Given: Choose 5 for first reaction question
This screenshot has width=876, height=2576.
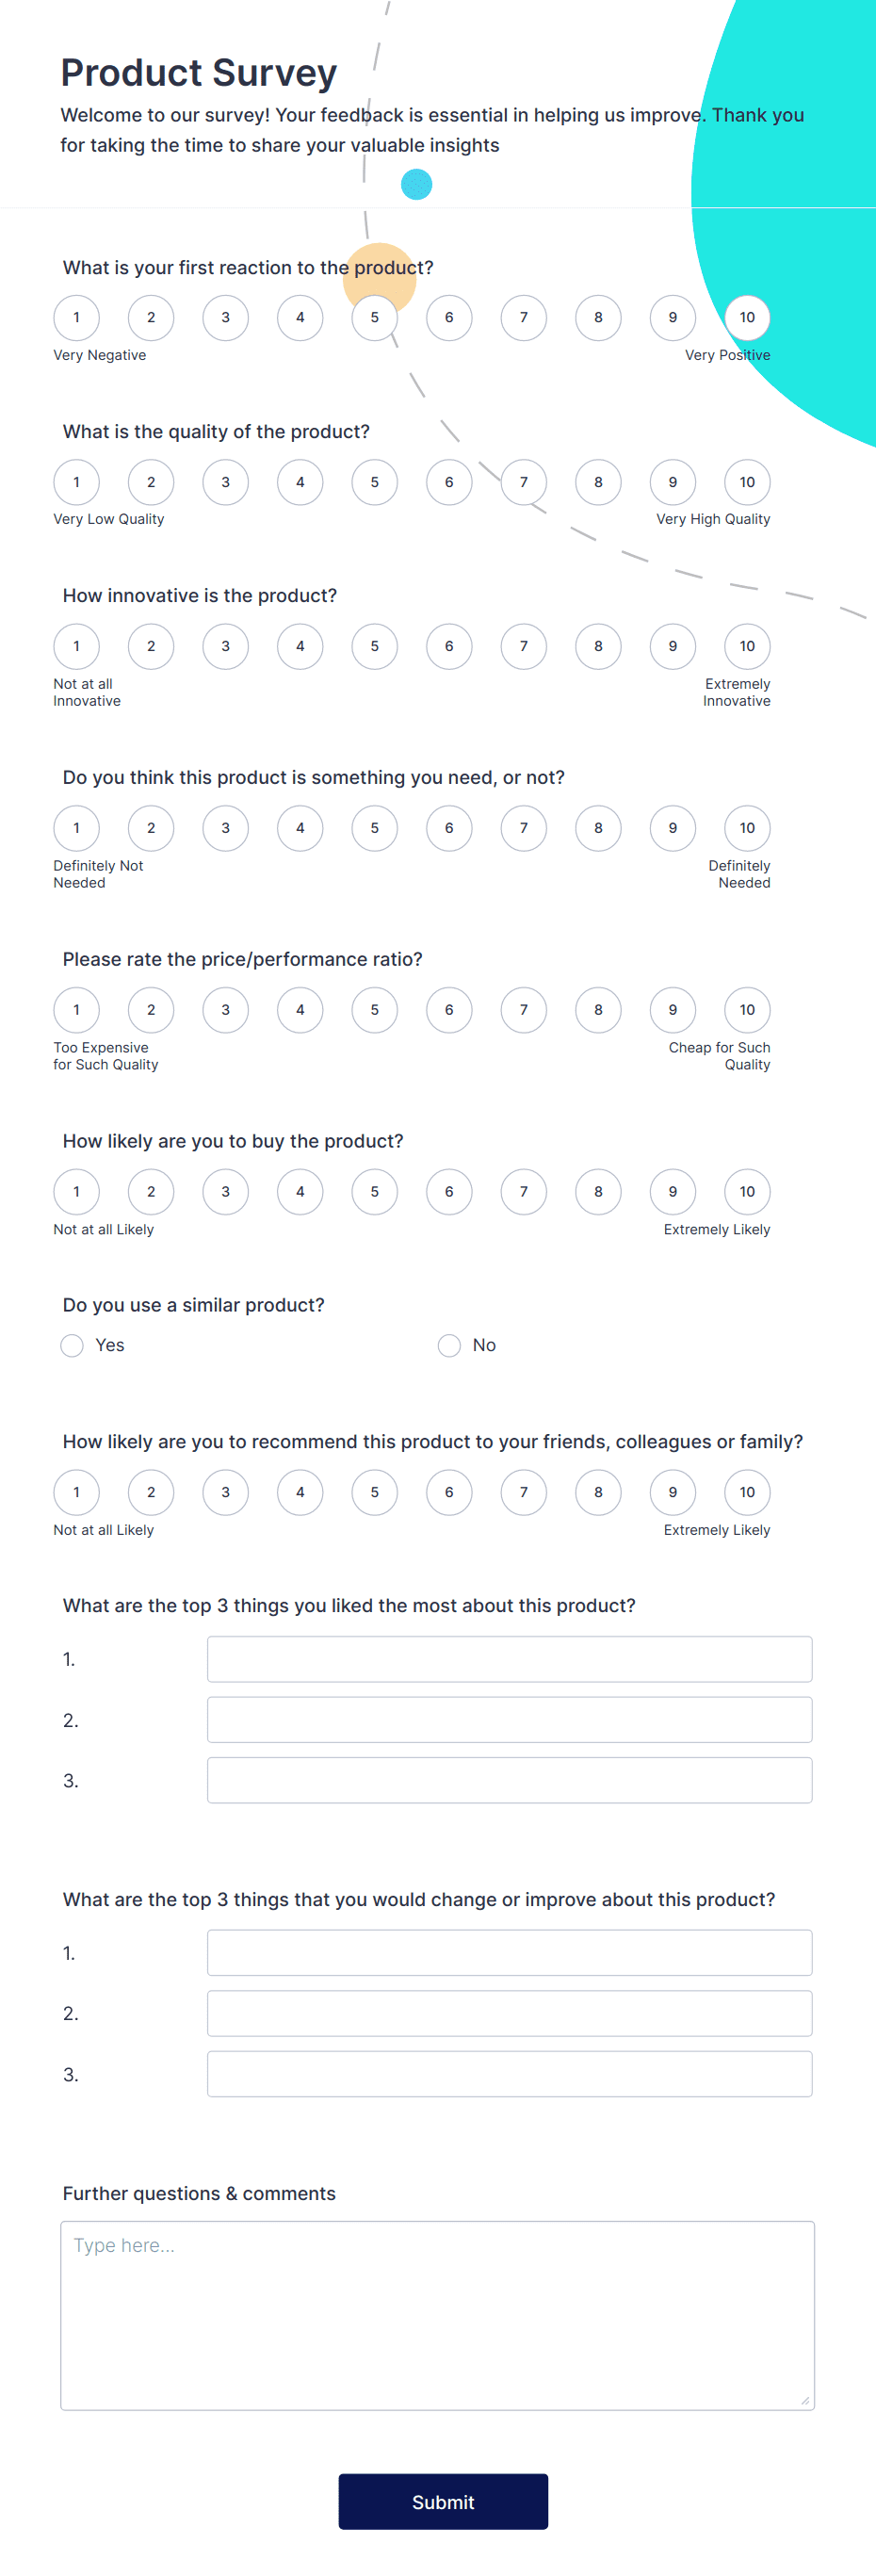Looking at the screenshot, I should click(x=374, y=317).
